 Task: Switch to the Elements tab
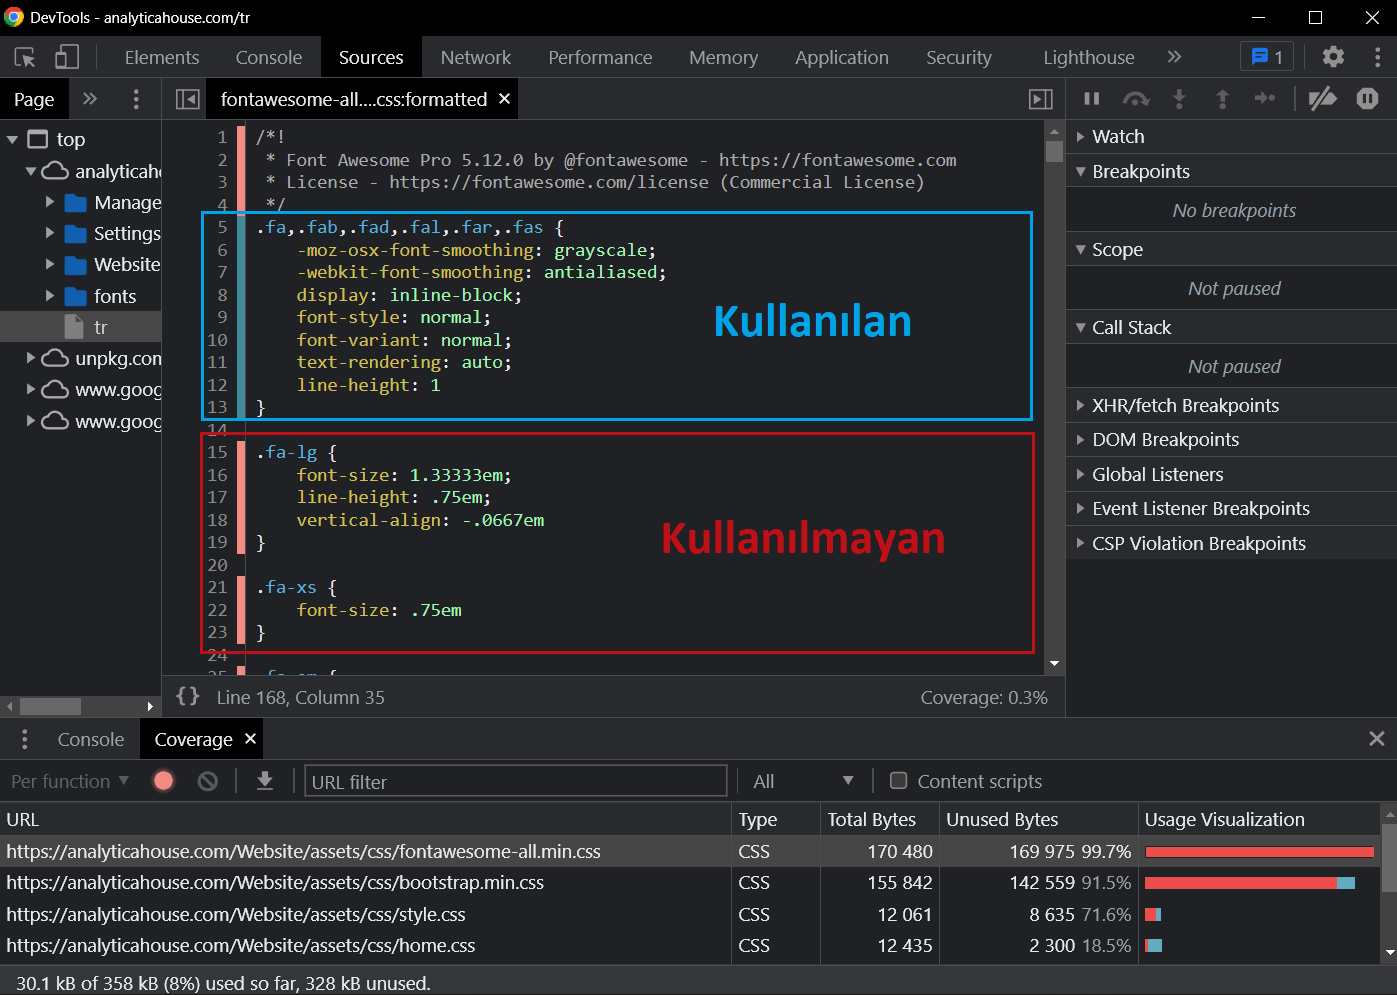(x=162, y=58)
